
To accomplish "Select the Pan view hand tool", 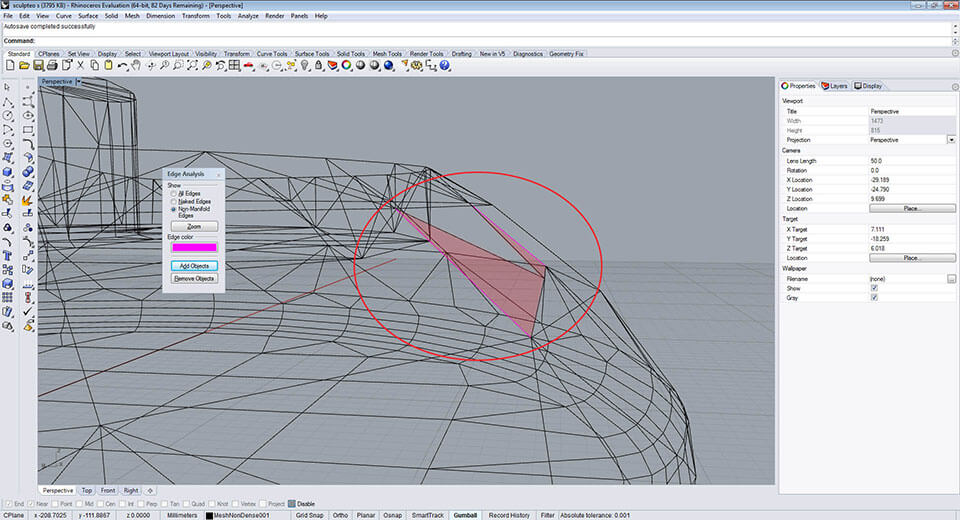I will [x=136, y=66].
